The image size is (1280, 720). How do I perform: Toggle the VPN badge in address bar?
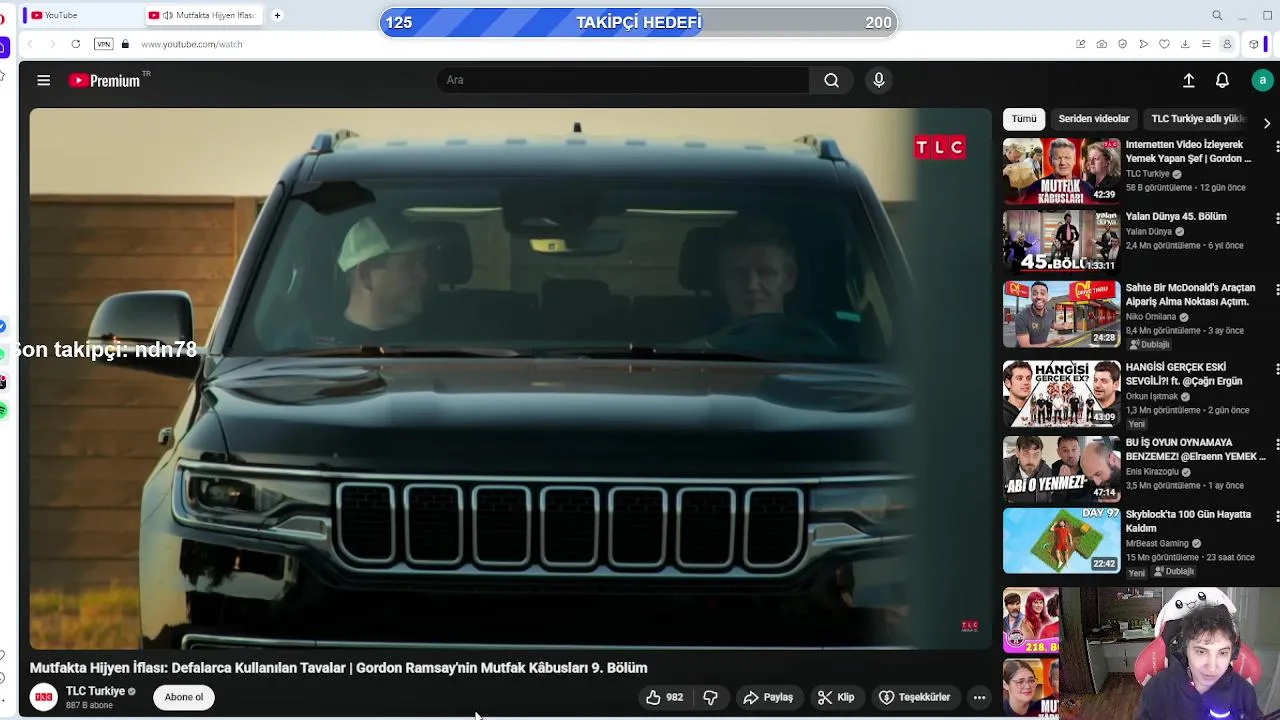[x=103, y=44]
